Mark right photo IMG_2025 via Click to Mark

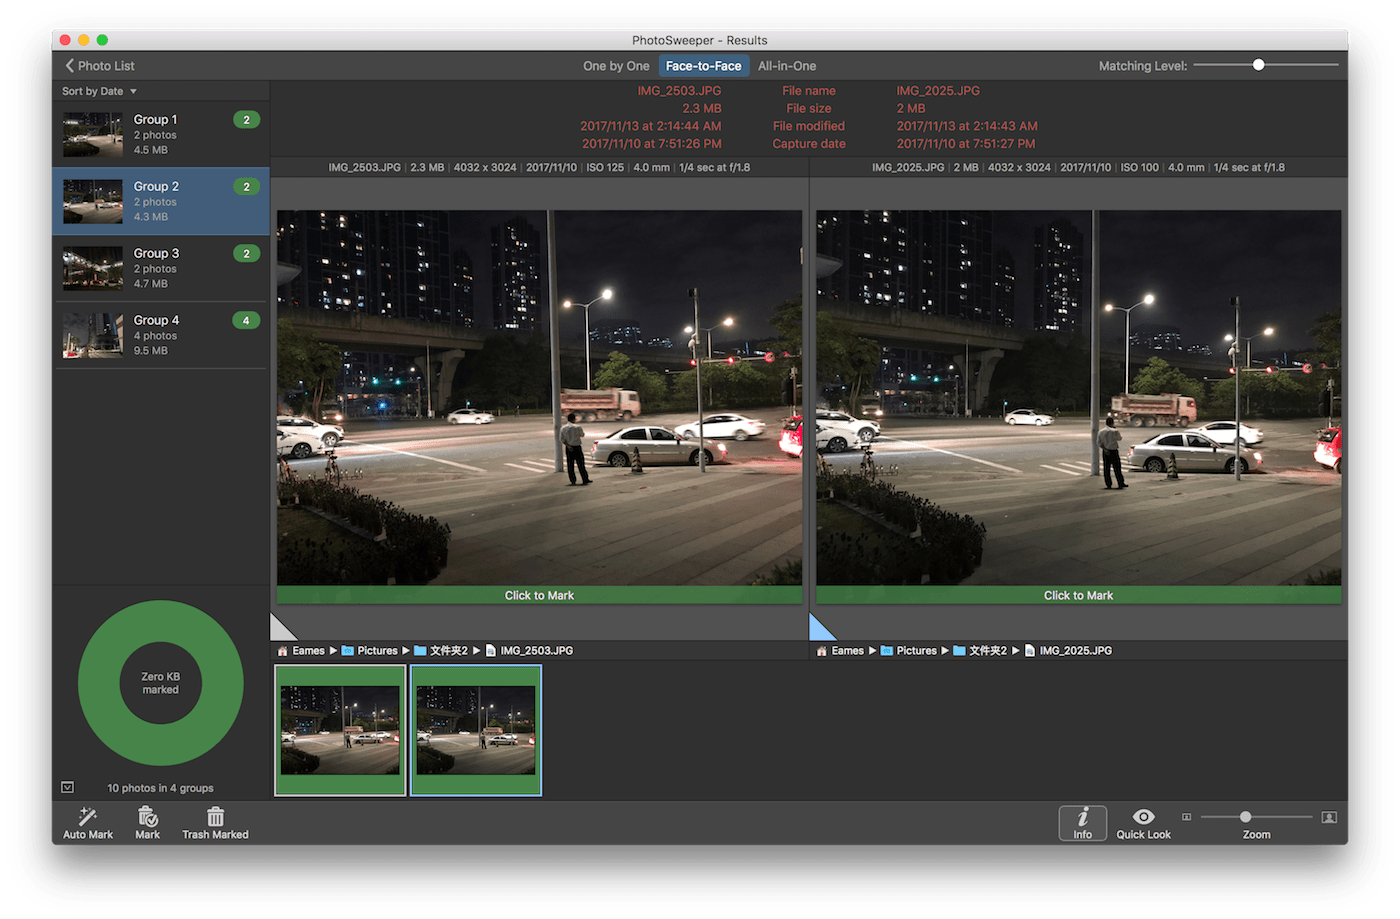[1078, 595]
